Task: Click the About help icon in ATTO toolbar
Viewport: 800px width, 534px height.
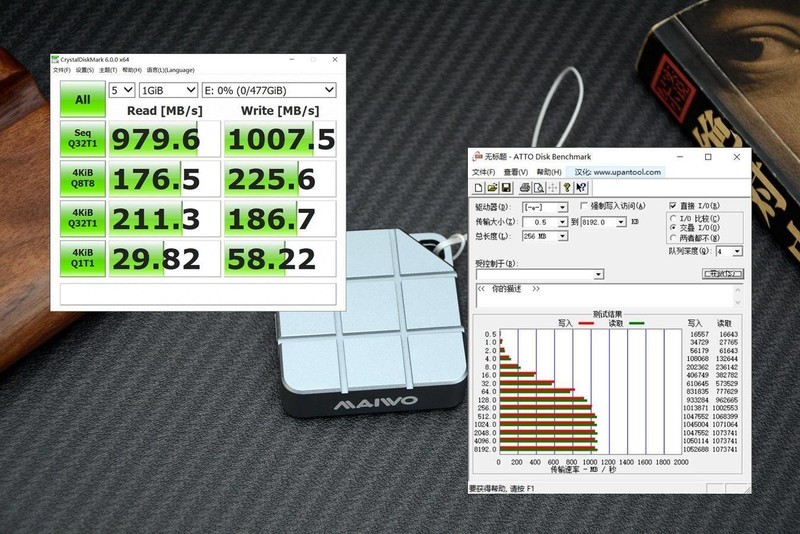Action: coord(567,188)
